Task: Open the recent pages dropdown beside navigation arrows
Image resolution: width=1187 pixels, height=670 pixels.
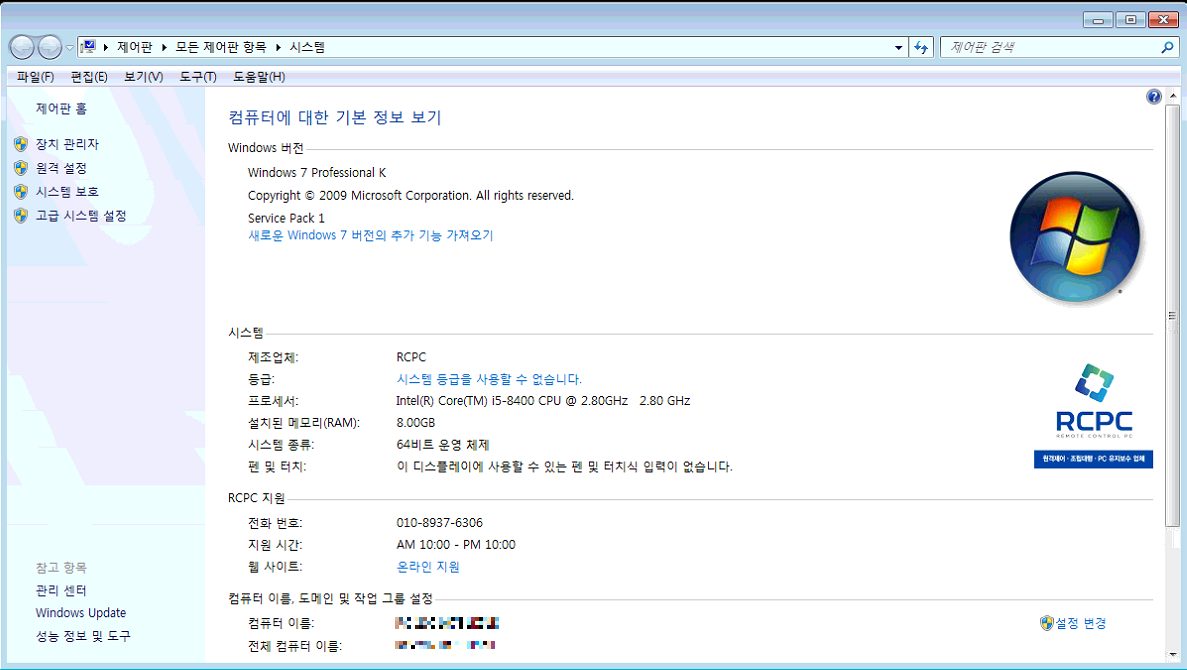Action: (x=69, y=48)
